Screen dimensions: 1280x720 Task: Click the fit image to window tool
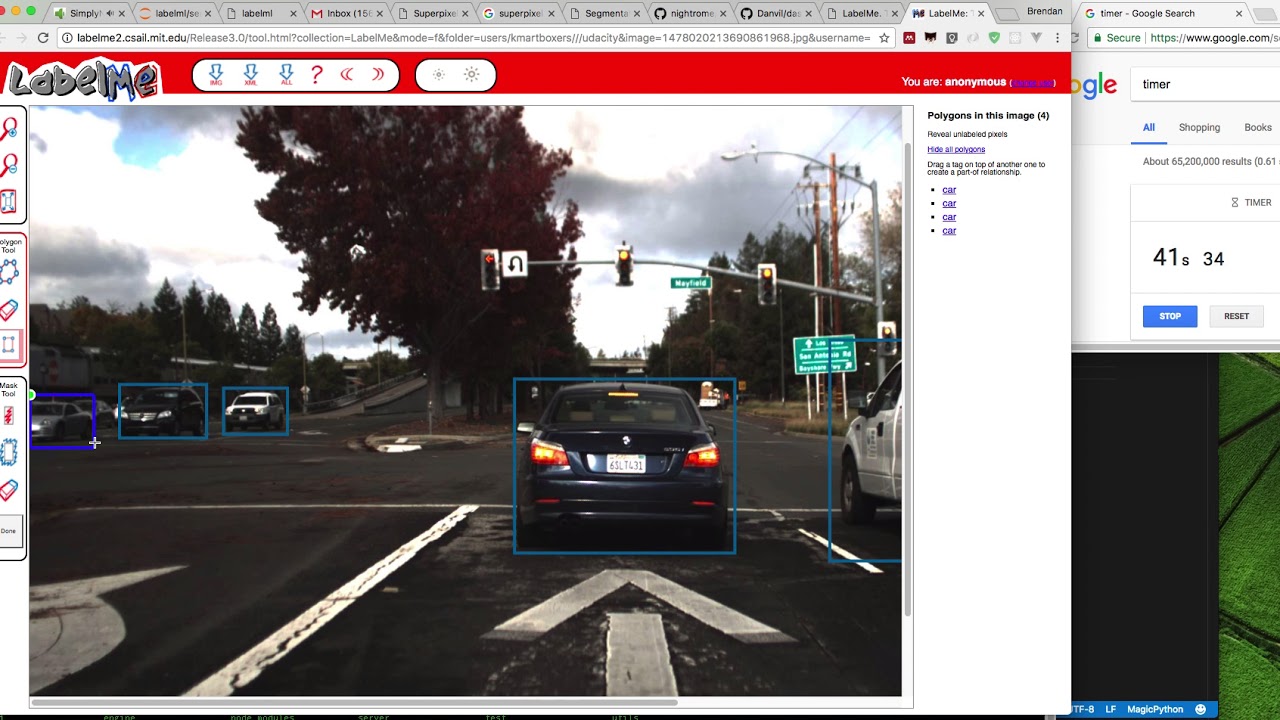9,201
